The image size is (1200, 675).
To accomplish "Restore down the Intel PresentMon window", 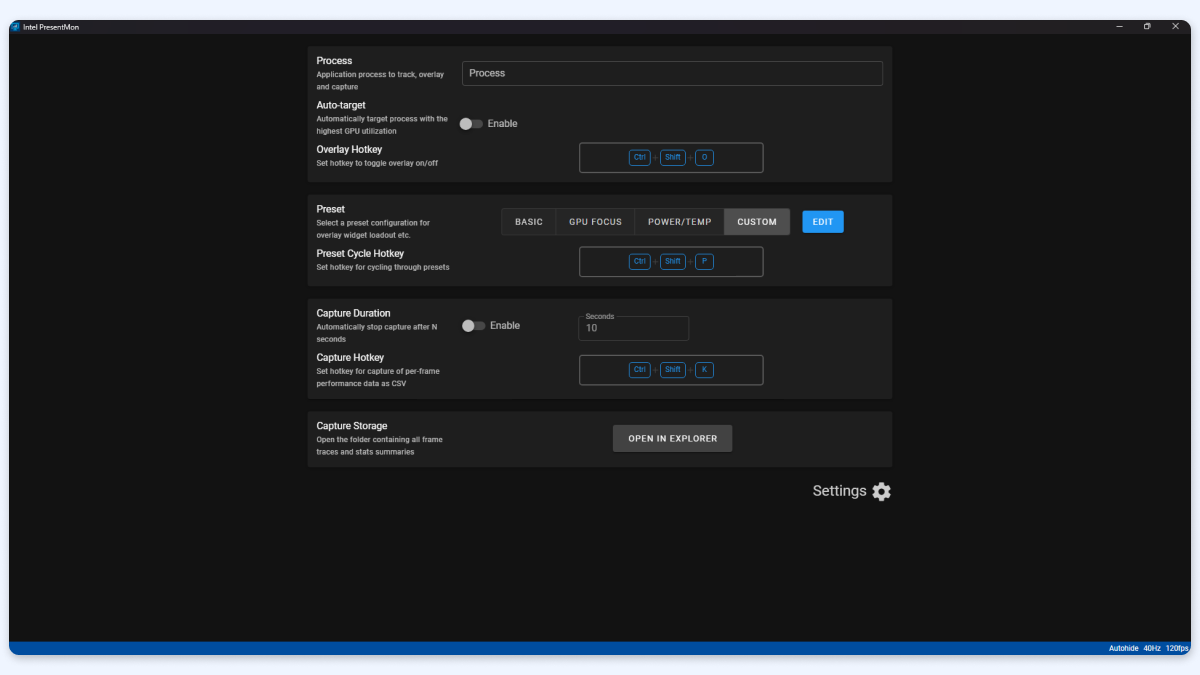I will (x=1147, y=27).
